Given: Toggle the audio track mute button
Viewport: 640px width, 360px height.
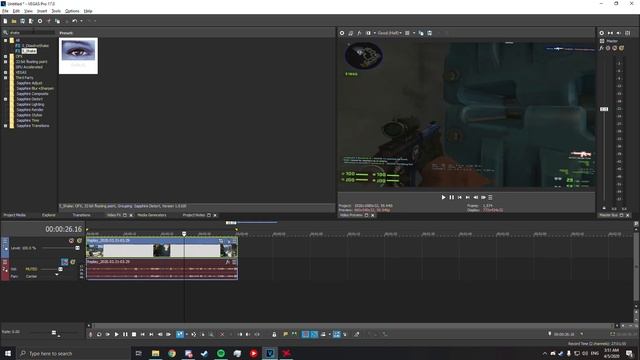Looking at the screenshot, I should tap(64, 262).
